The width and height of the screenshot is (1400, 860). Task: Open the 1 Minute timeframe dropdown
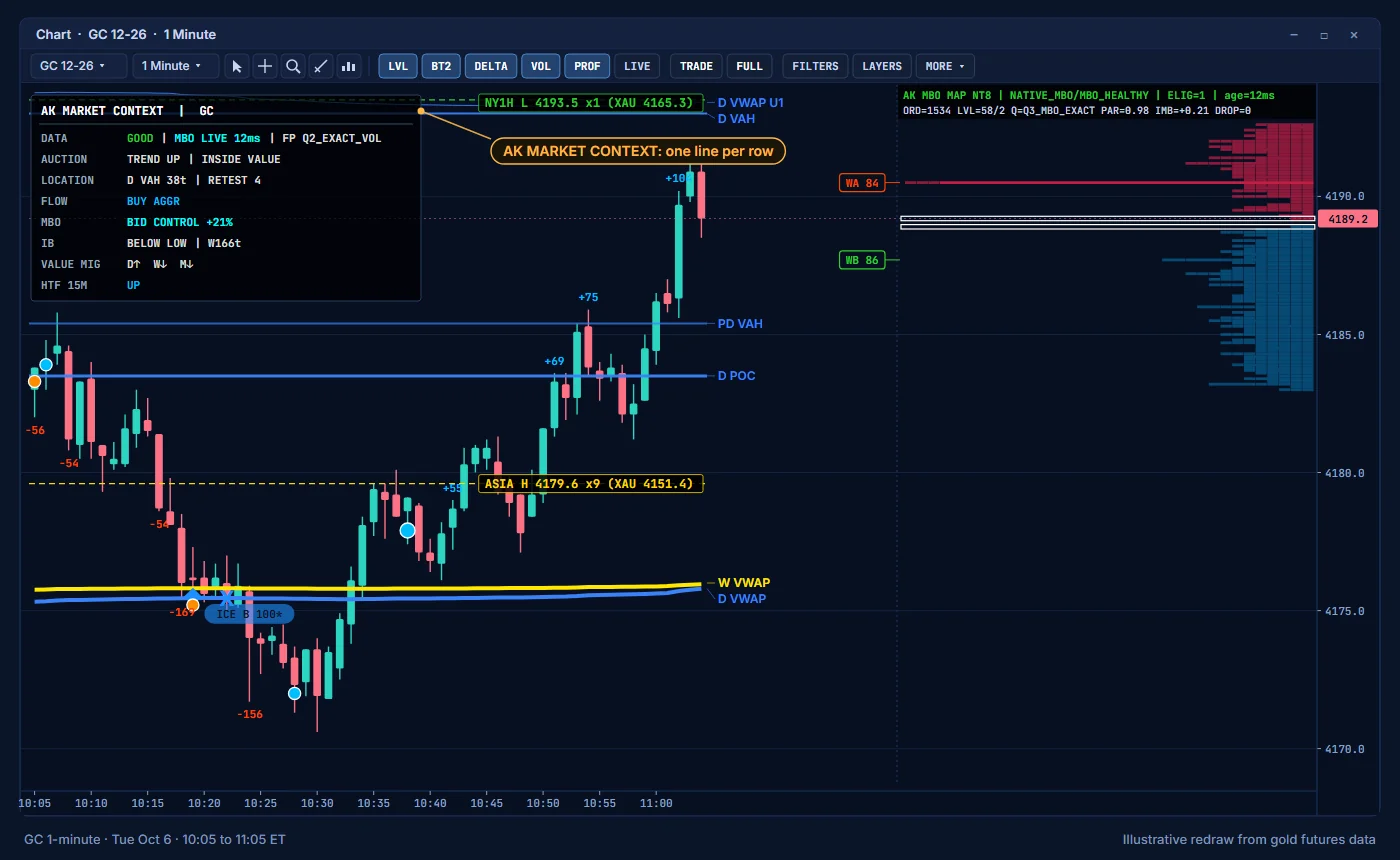click(x=178, y=66)
